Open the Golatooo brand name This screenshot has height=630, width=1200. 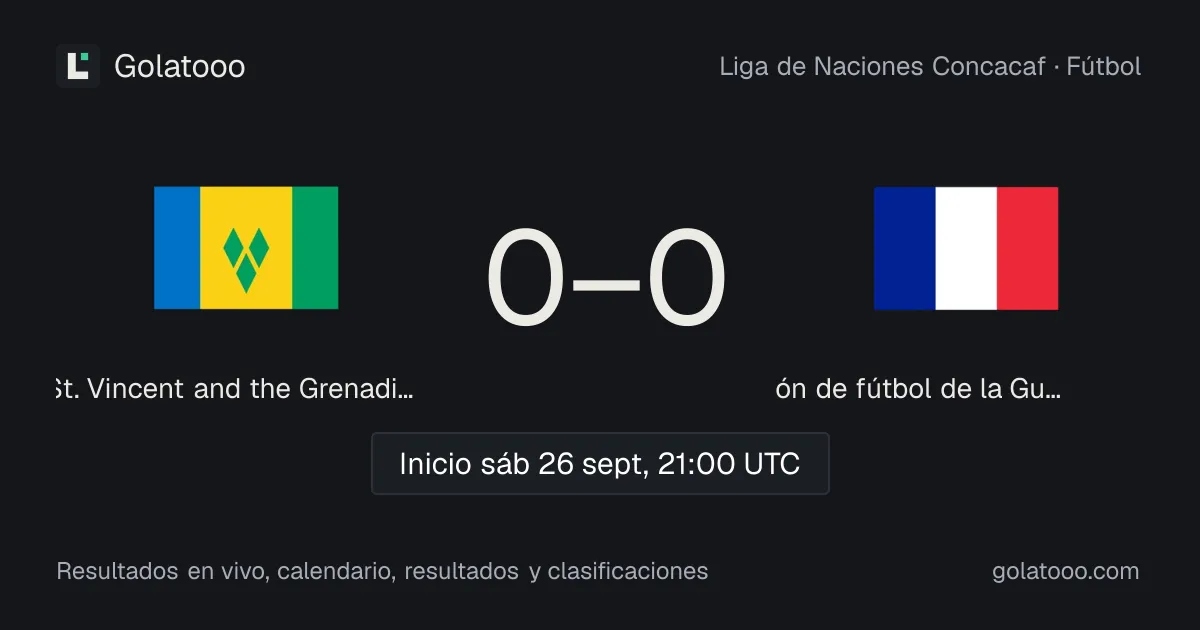(x=180, y=66)
